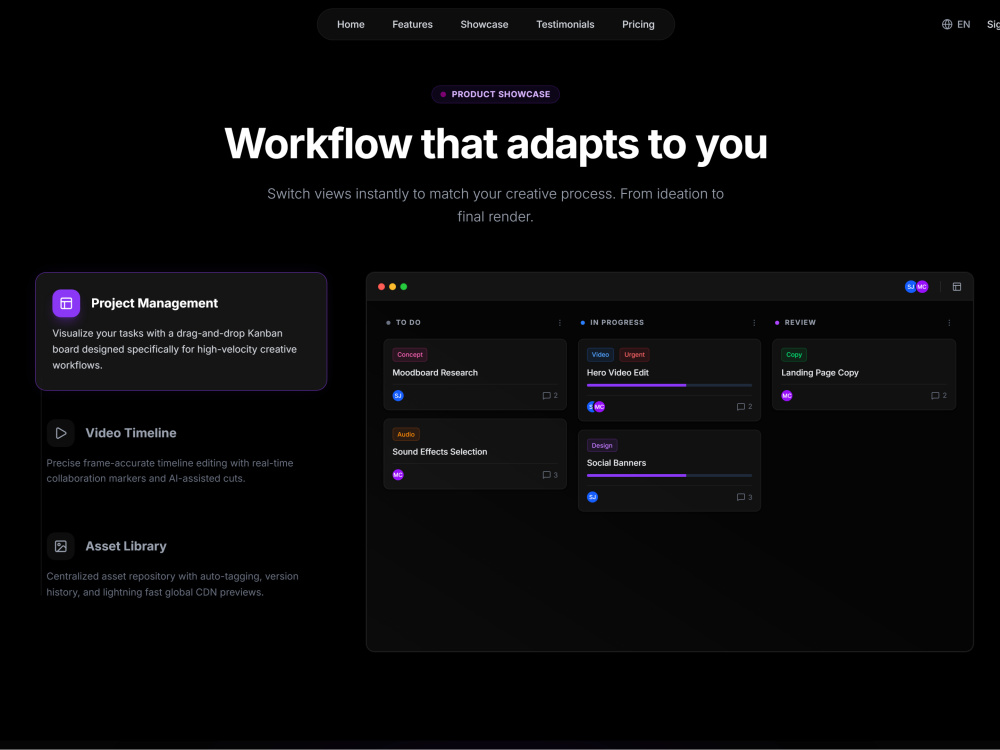1000x750 pixels.
Task: Click the Asset Library image icon
Action: (x=61, y=547)
